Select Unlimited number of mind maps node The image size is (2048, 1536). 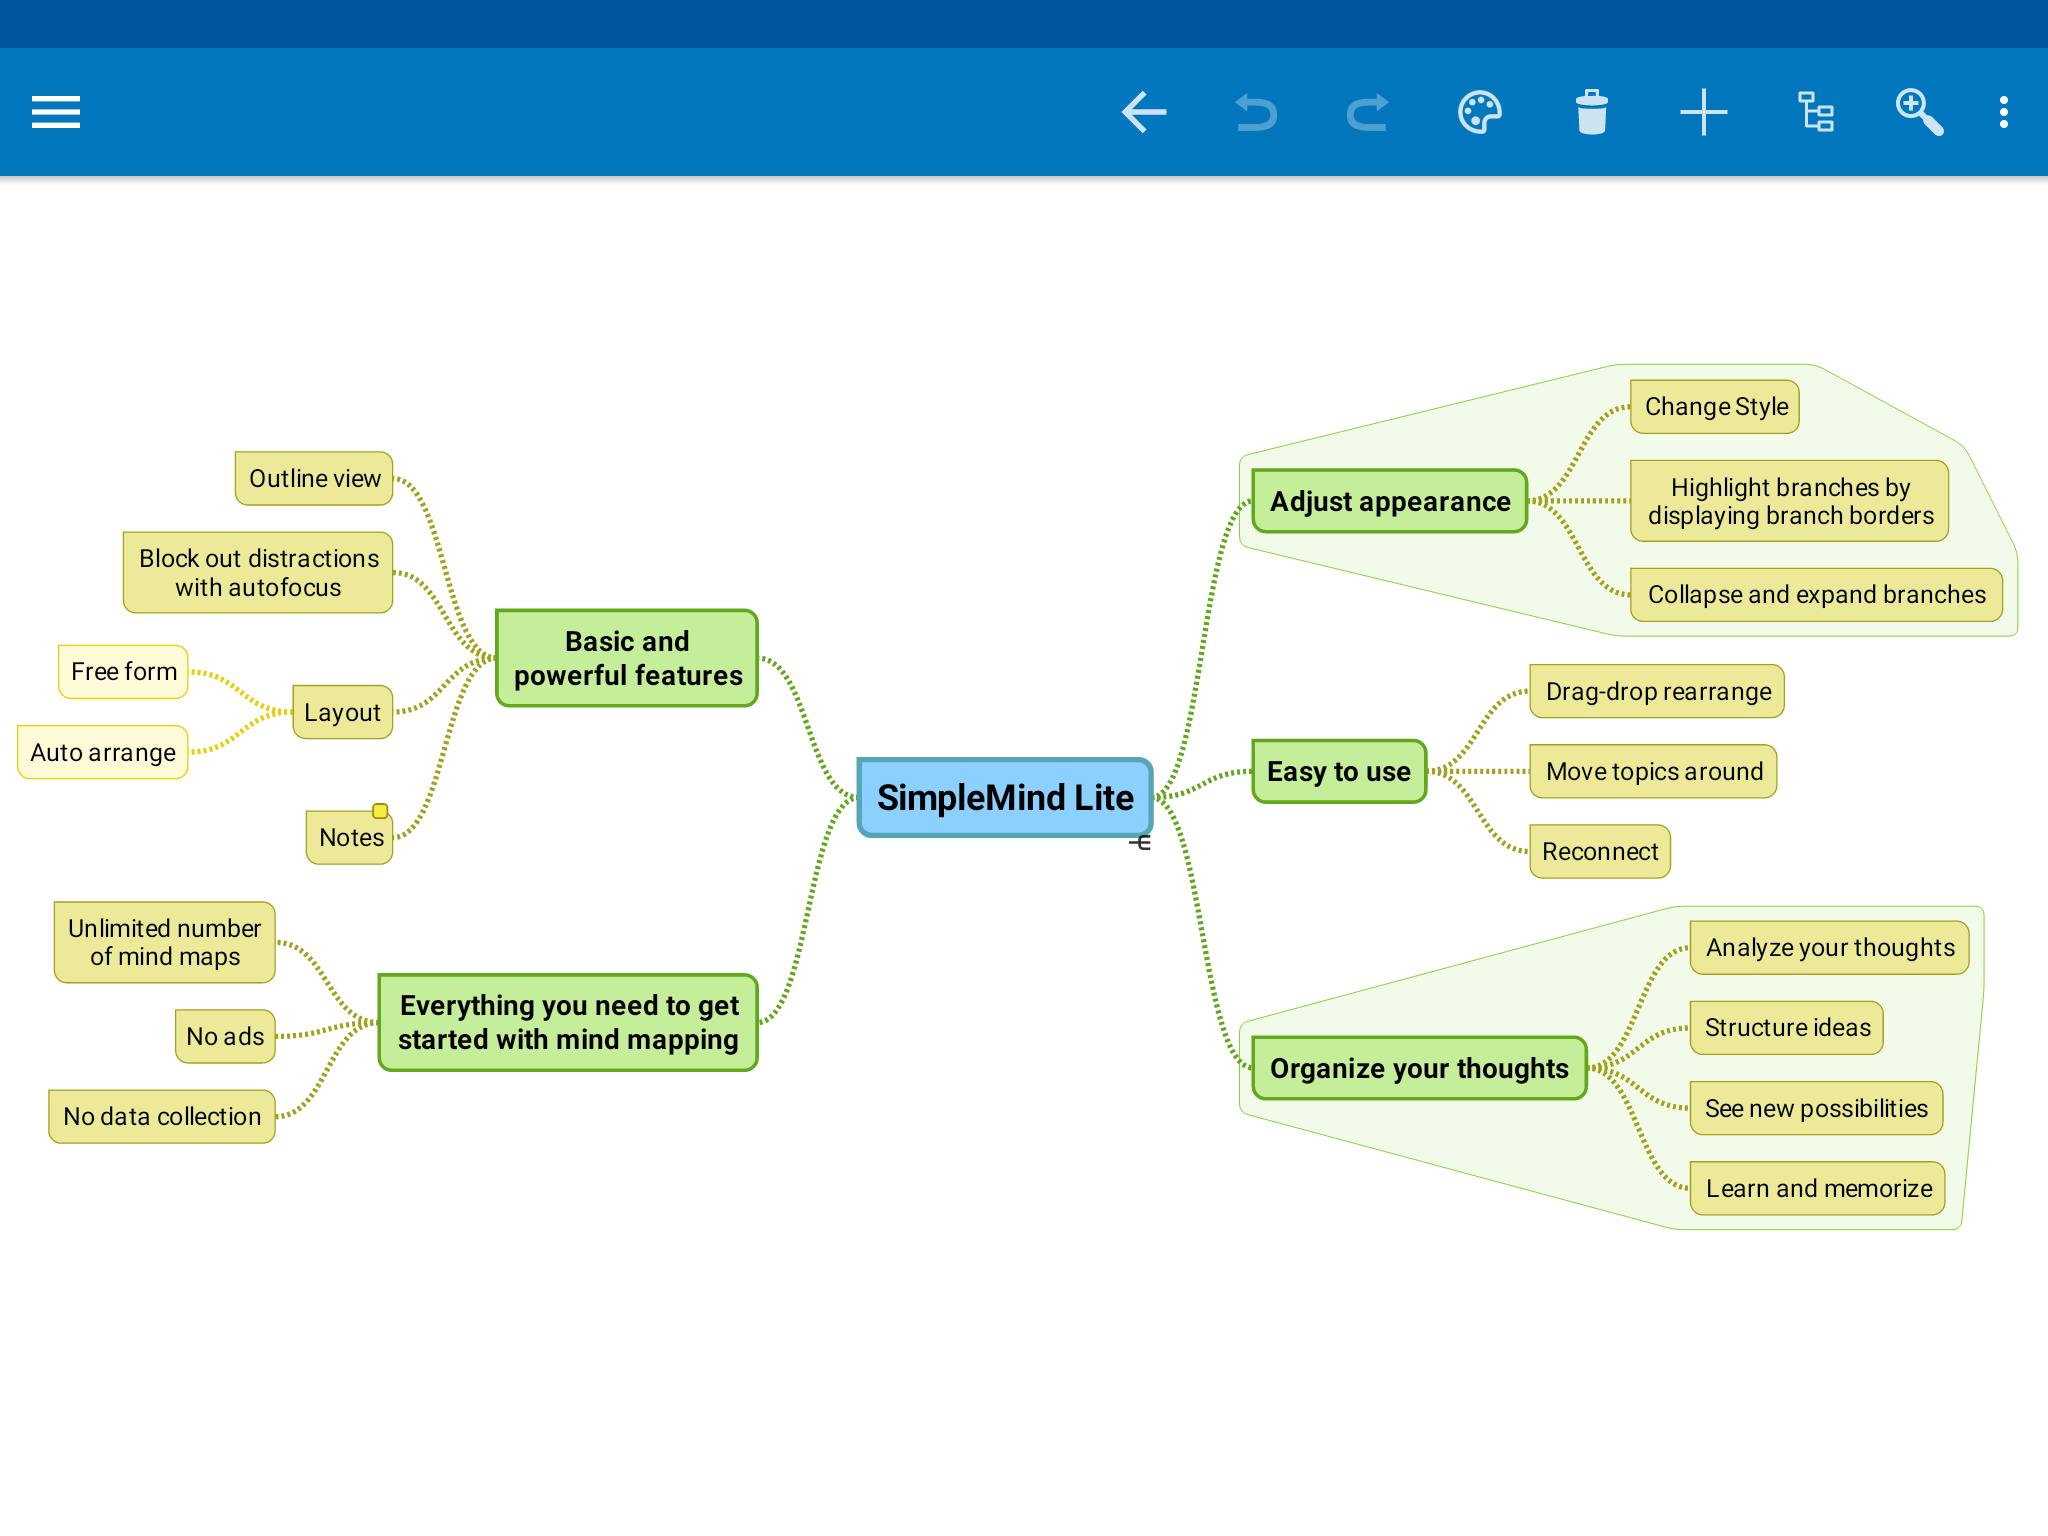pyautogui.click(x=164, y=942)
